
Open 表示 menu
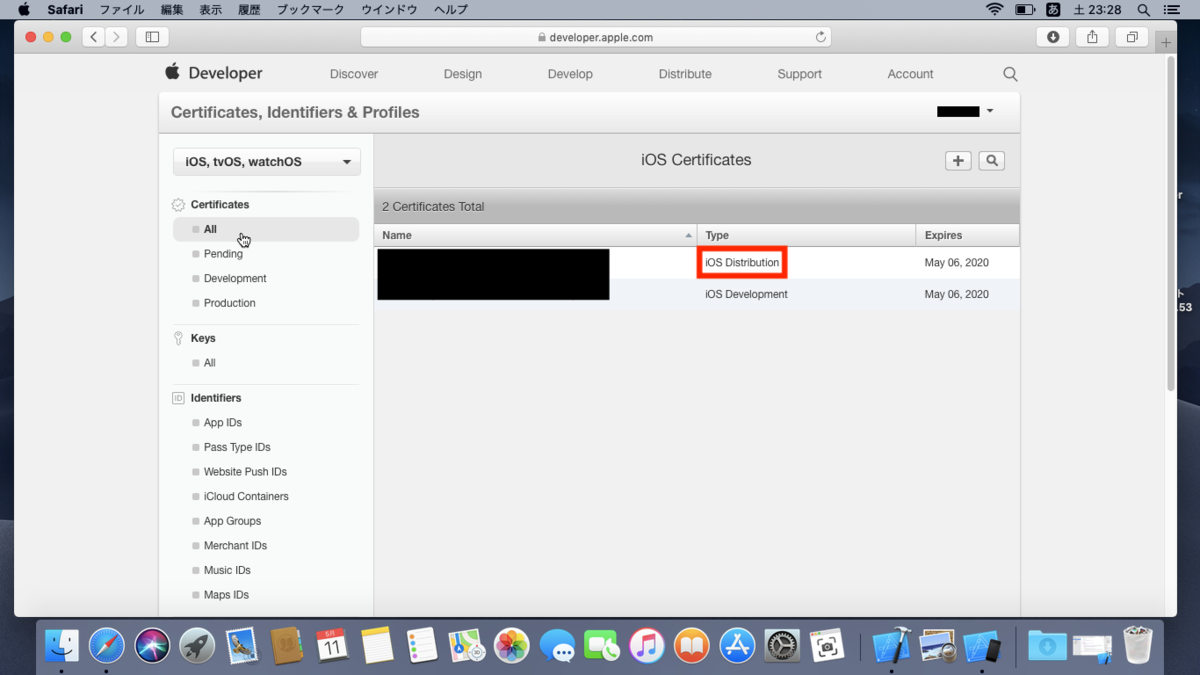tap(210, 9)
